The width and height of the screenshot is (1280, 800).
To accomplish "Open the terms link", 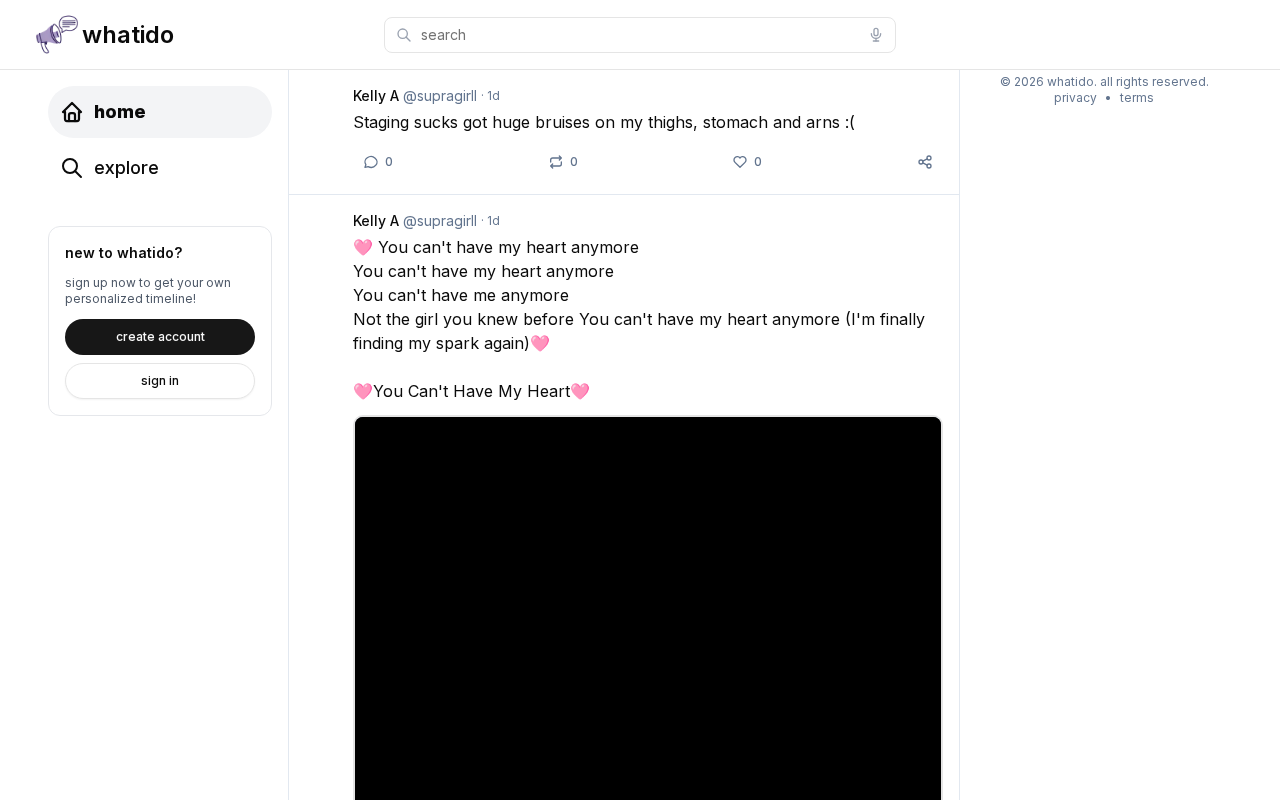I will pos(1136,98).
